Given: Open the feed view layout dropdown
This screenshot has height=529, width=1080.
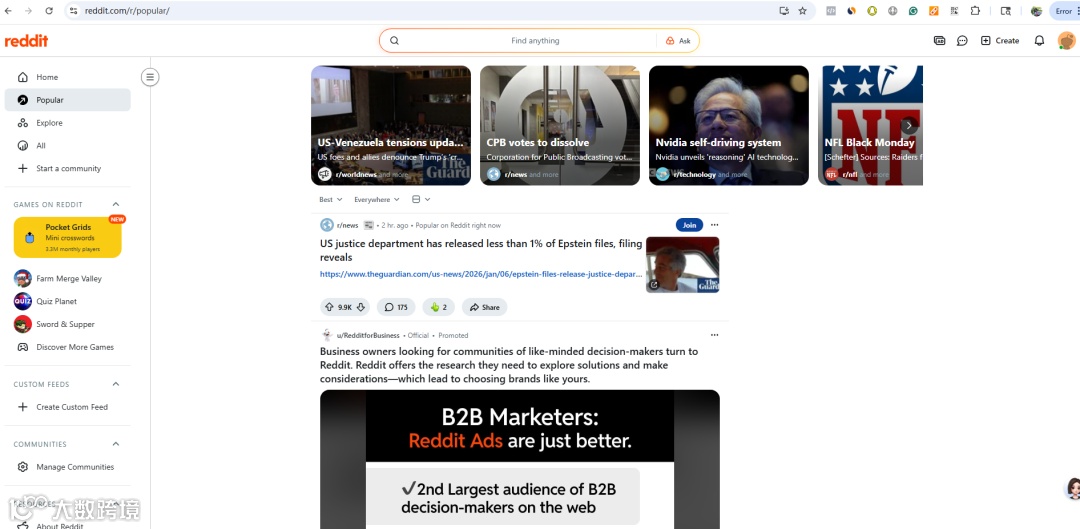Looking at the screenshot, I should 421,200.
